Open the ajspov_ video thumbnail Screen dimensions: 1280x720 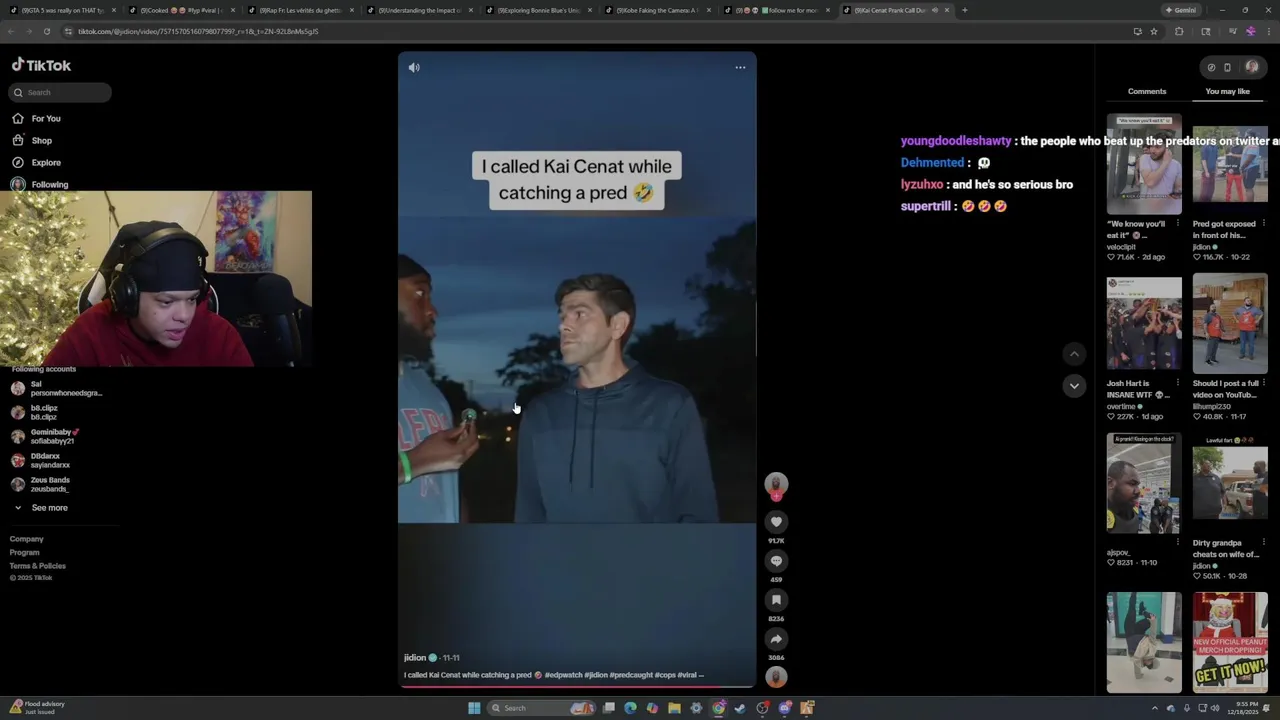(x=1144, y=483)
